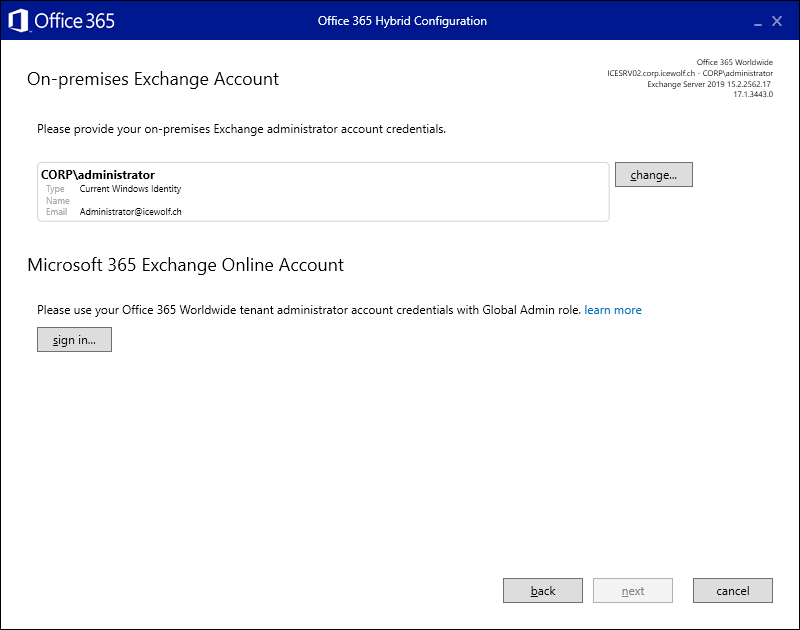Click the Name label in account box
This screenshot has height=630, width=800.
[58, 200]
